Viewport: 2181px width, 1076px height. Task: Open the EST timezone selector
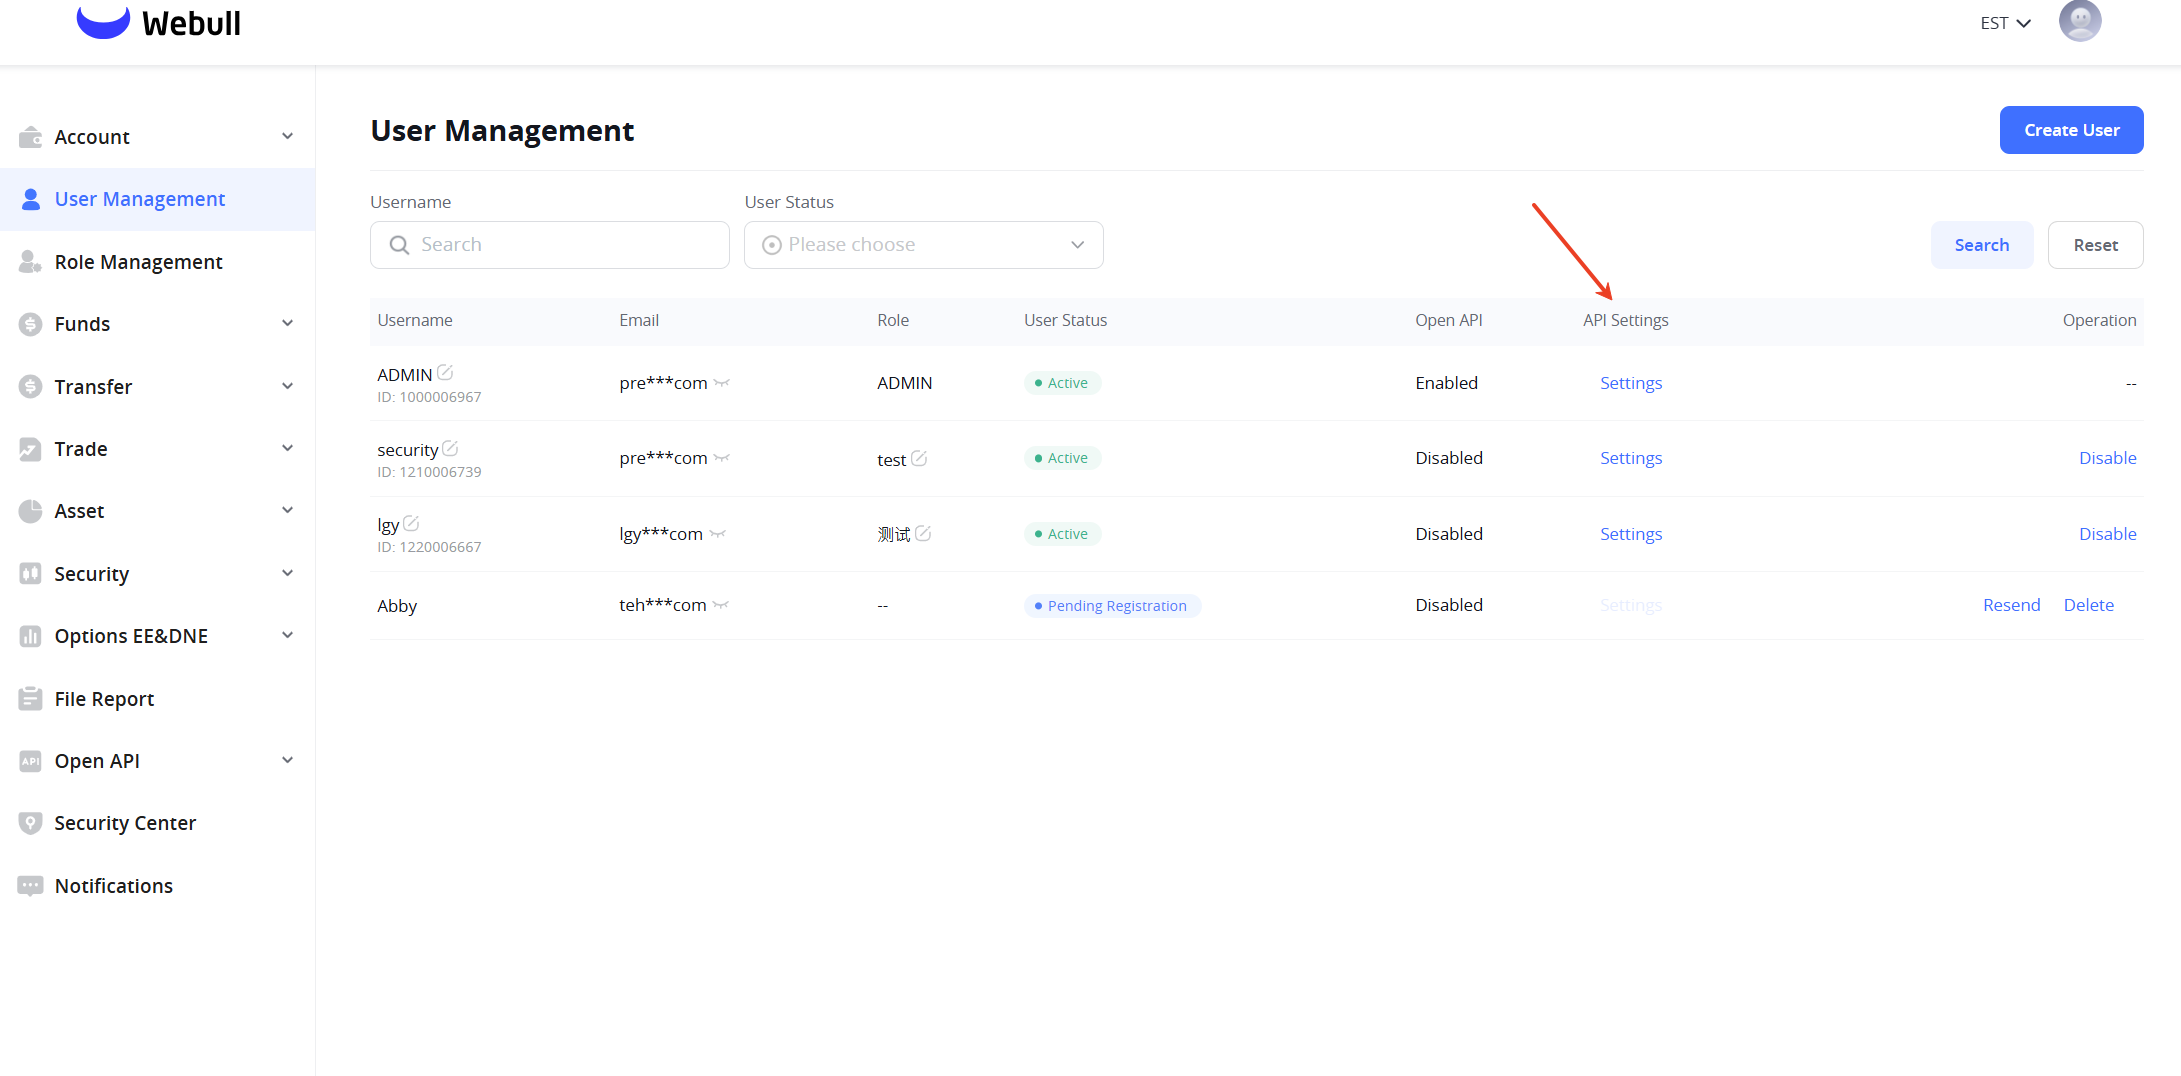(2004, 23)
